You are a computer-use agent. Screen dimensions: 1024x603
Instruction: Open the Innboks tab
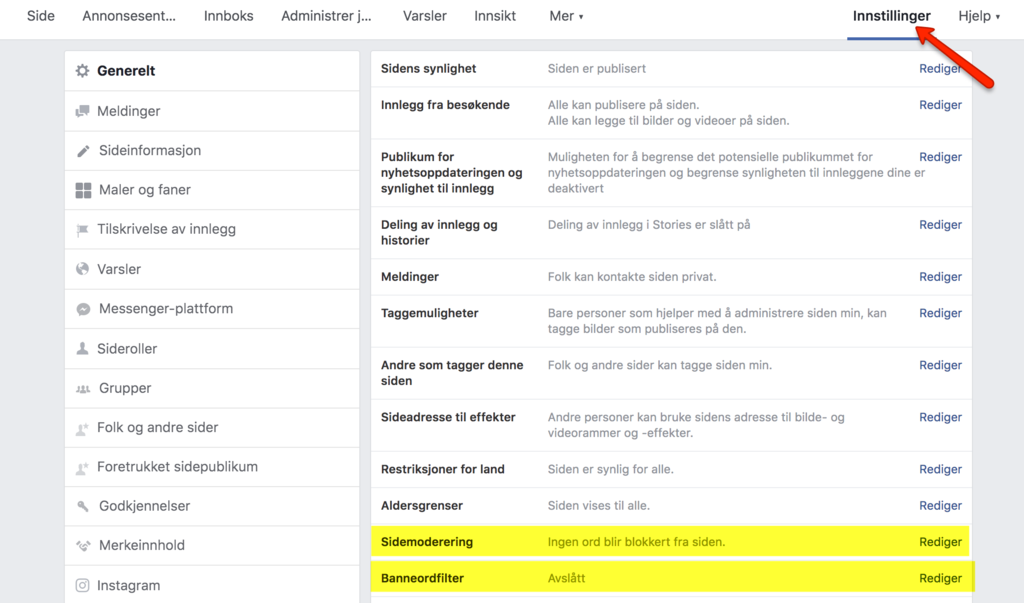click(x=228, y=16)
